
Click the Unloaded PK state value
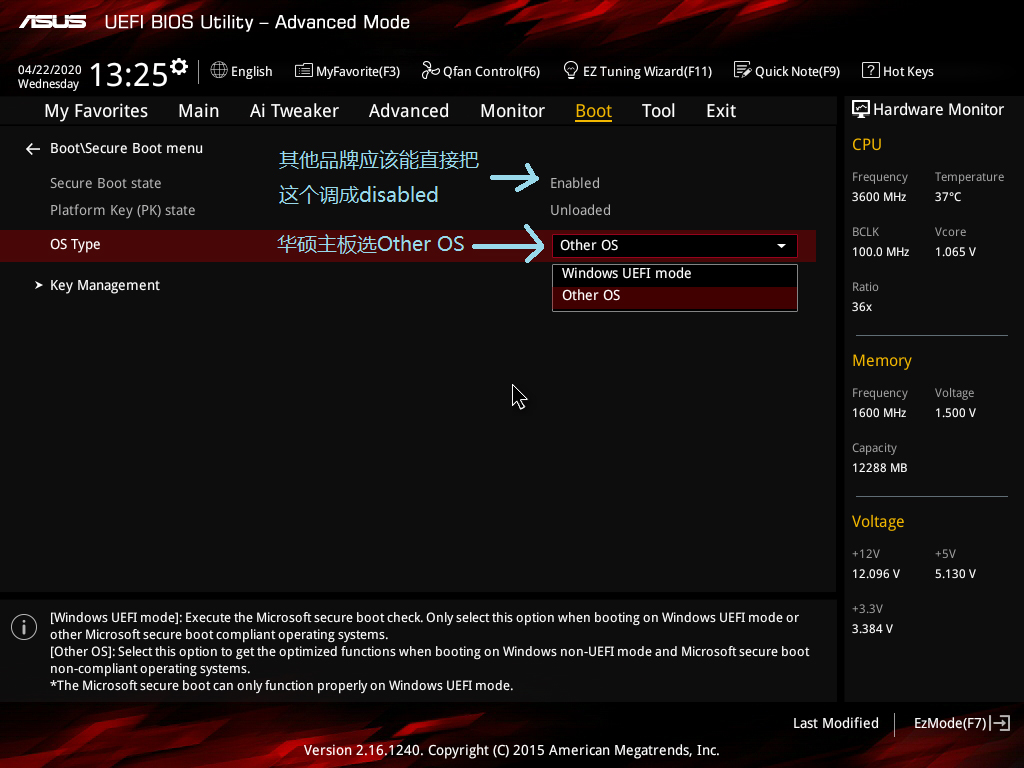point(581,210)
